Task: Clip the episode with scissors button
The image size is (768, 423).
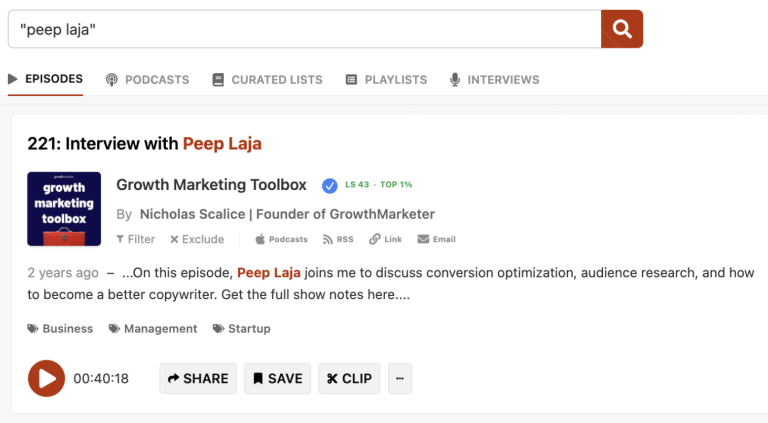Action: click(349, 378)
